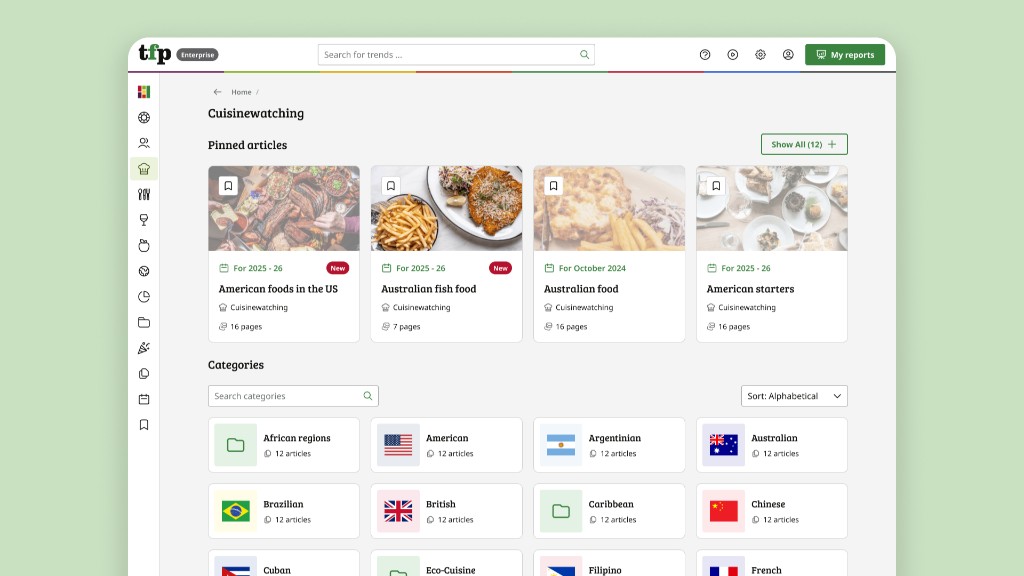1024x576 pixels.
Task: Open Australian food article title
Action: pyautogui.click(x=581, y=289)
